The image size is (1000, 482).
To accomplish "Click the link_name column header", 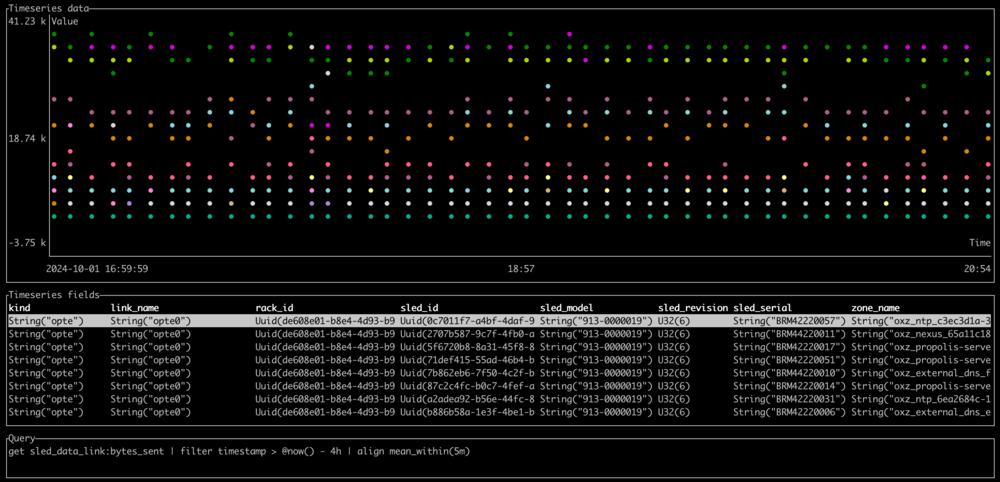I will click(134, 308).
